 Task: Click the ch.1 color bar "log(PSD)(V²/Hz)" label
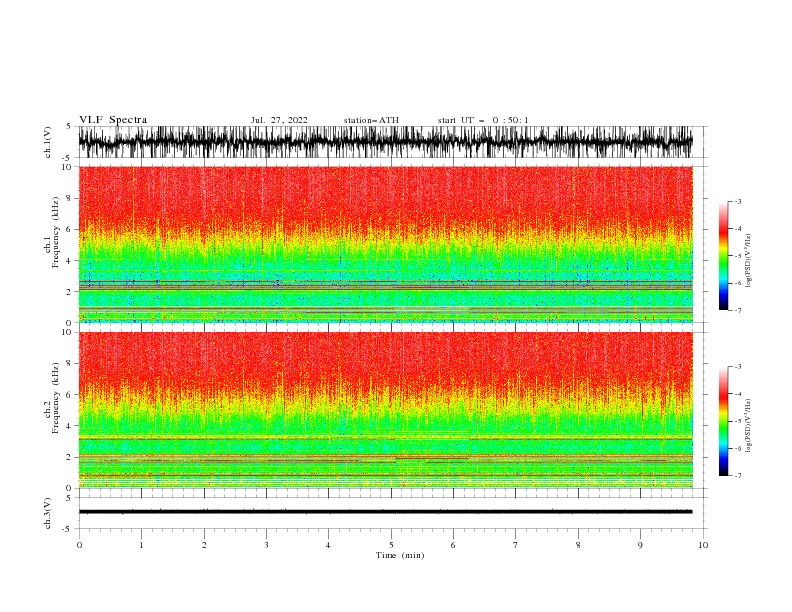pos(749,261)
